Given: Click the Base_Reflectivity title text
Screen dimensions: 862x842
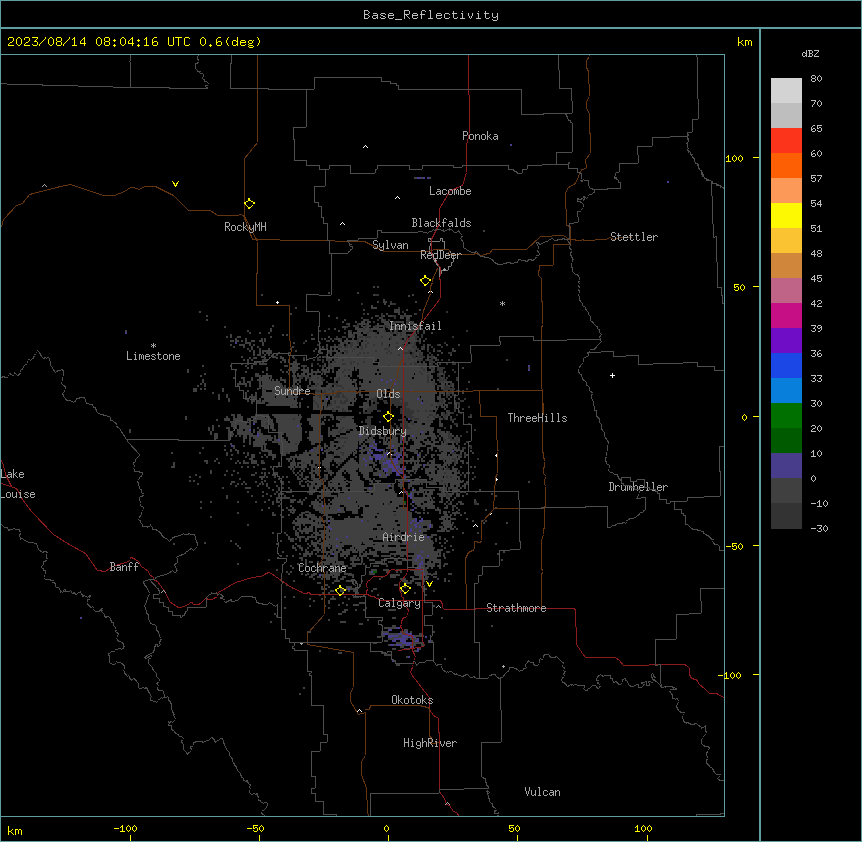Looking at the screenshot, I should point(431,15).
